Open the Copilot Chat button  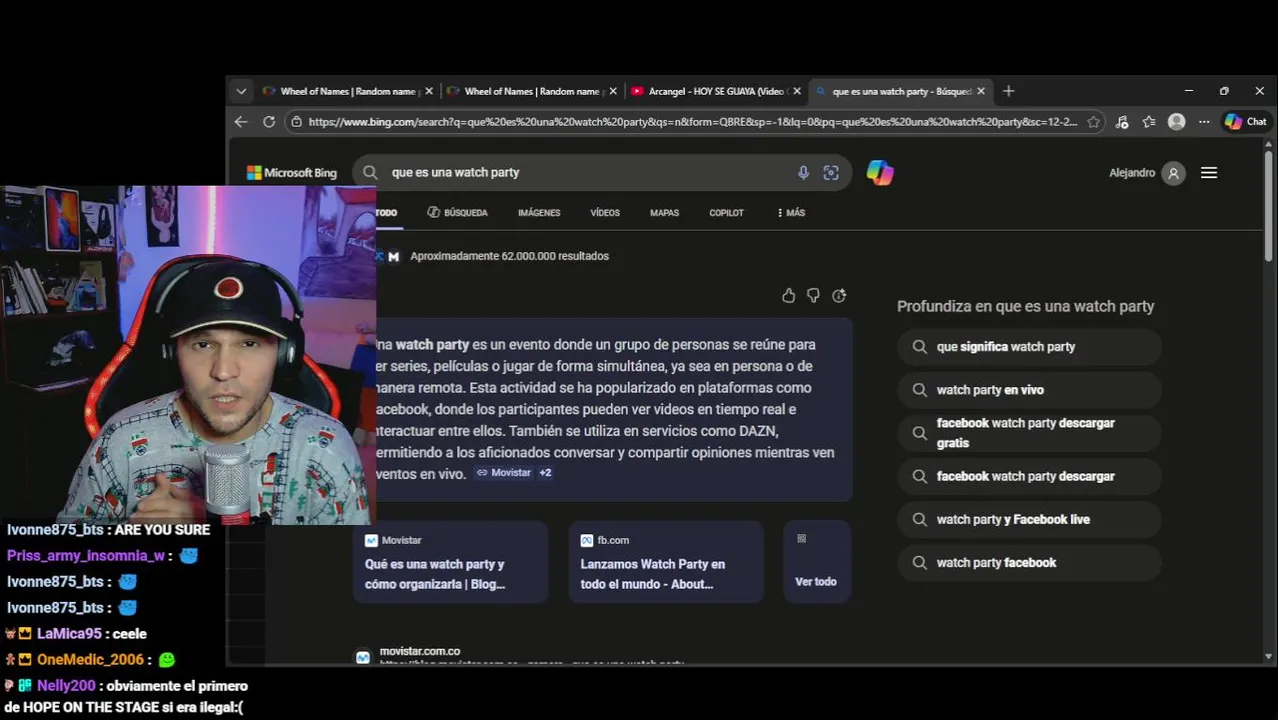pos(1246,122)
